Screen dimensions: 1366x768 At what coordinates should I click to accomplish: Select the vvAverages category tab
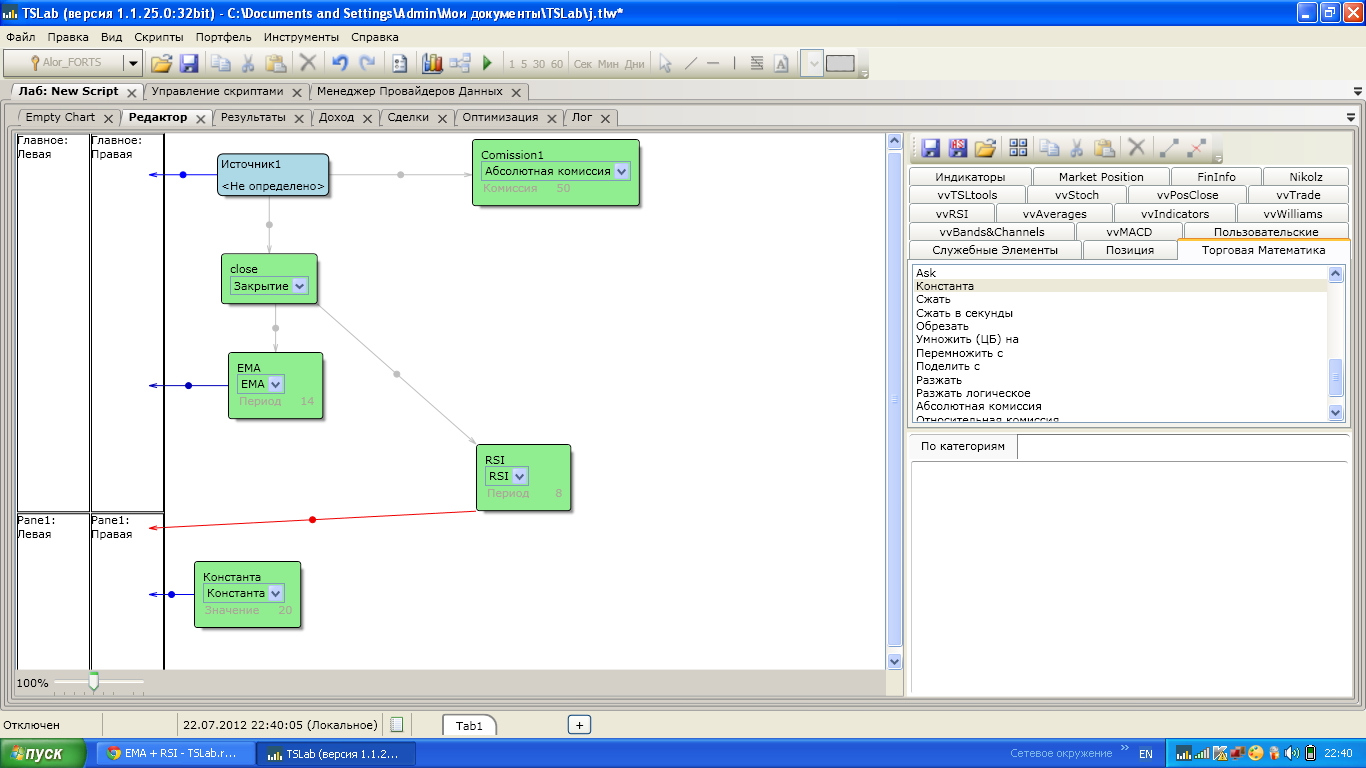click(x=1054, y=213)
